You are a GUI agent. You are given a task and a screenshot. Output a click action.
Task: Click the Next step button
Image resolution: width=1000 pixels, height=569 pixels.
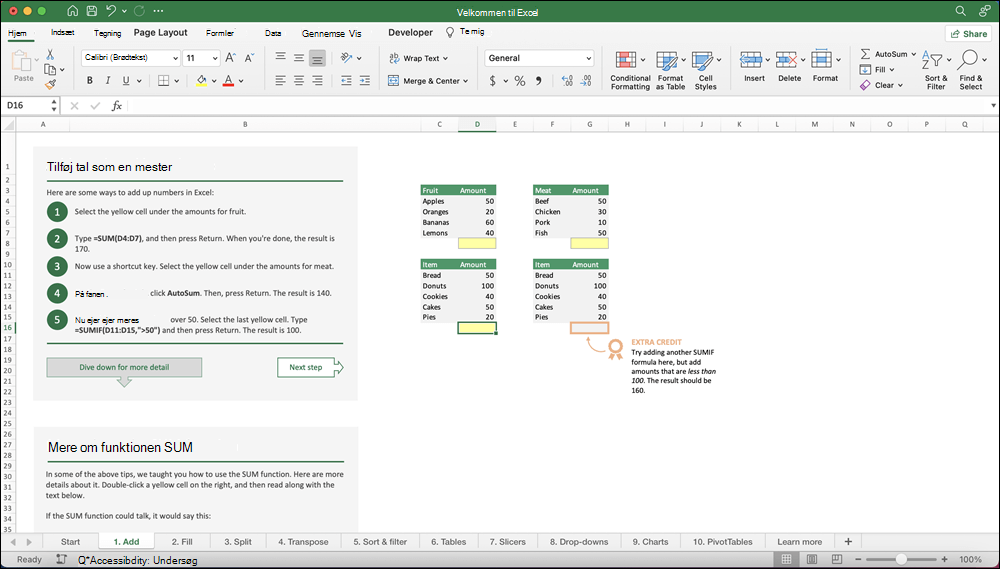pyautogui.click(x=310, y=367)
